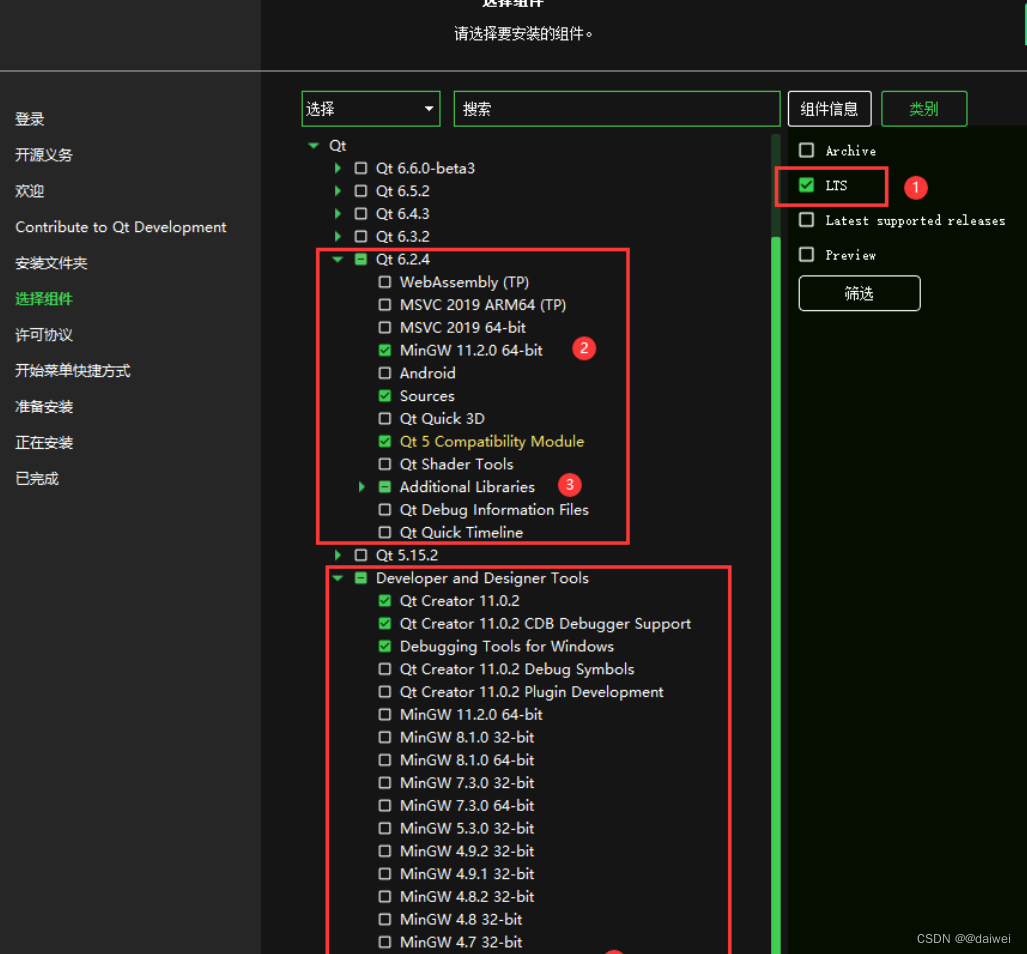Check MSVC 2019 64-bit checkbox
The height and width of the screenshot is (954, 1027).
pos(385,327)
